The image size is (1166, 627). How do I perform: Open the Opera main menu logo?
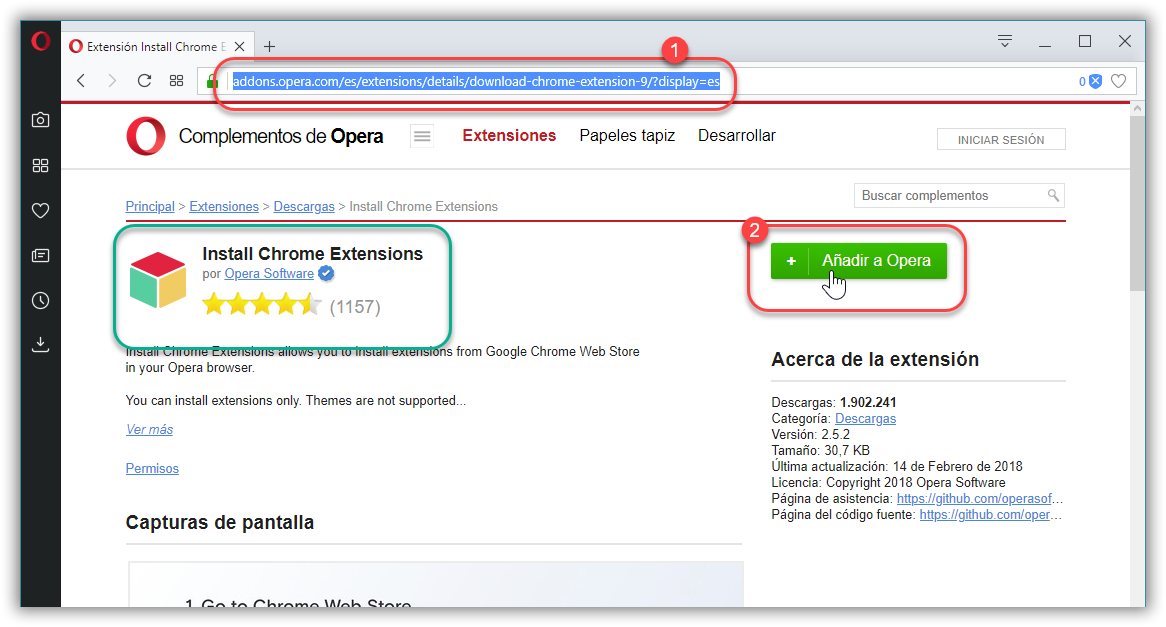(x=40, y=41)
